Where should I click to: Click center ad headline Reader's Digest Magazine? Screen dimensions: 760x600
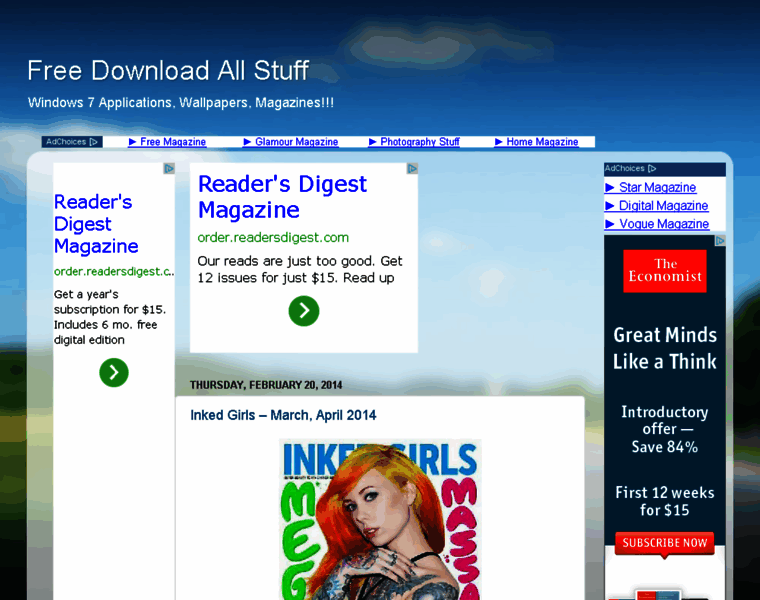coord(283,197)
